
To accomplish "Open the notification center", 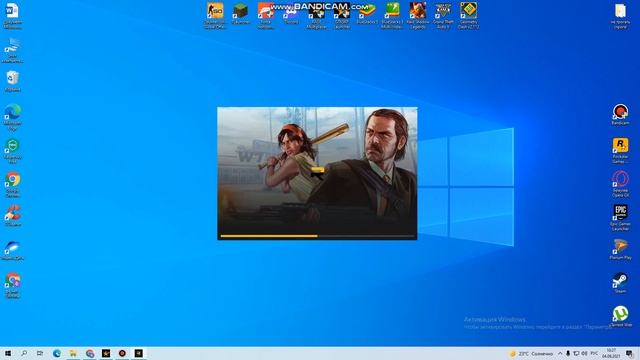I will [x=630, y=353].
